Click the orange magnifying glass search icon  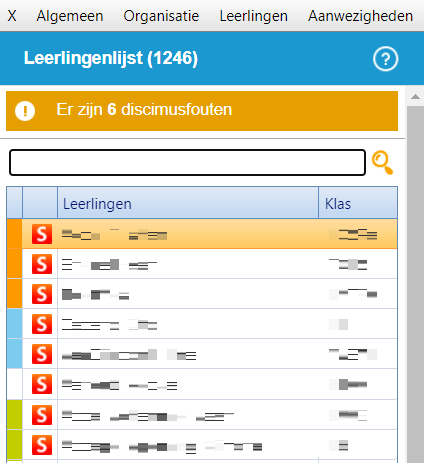coord(383,162)
